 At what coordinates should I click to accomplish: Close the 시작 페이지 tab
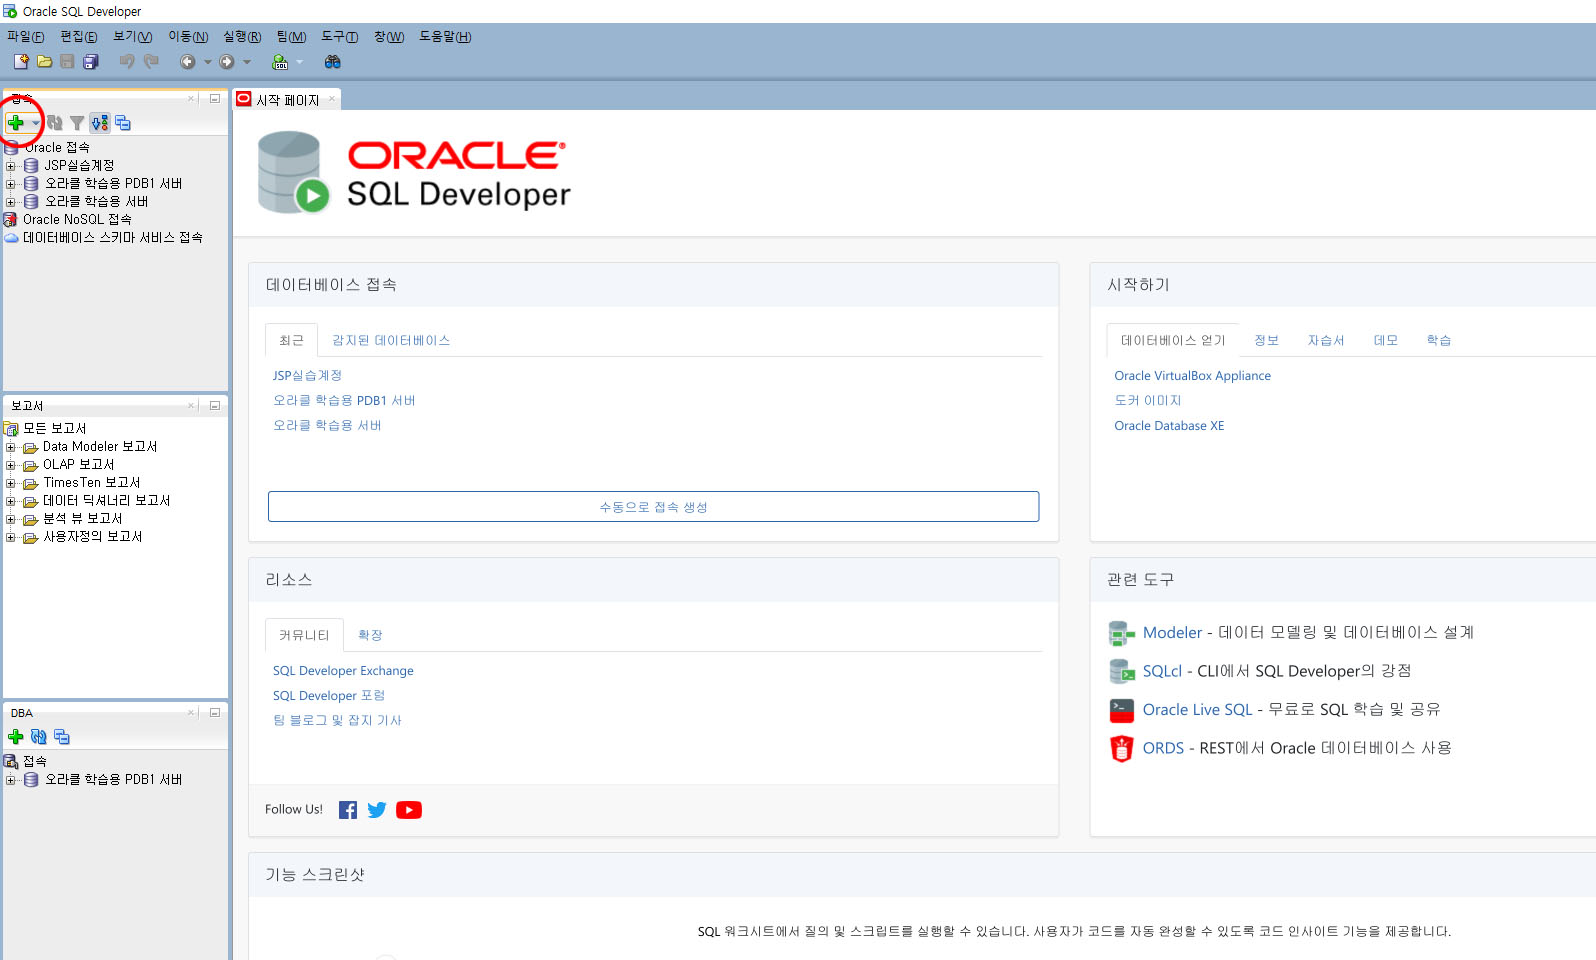[332, 99]
